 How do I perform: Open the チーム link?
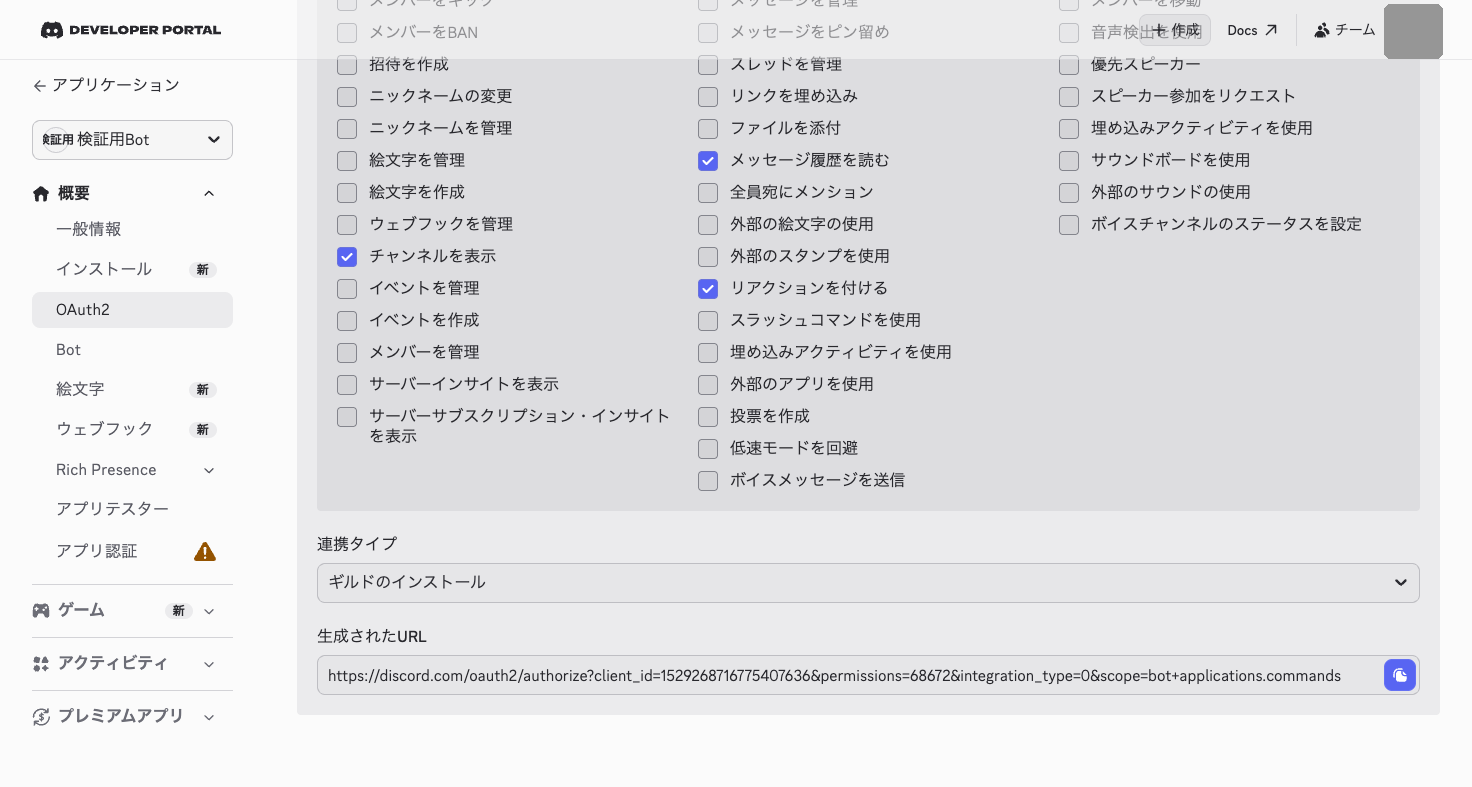pyautogui.click(x=1345, y=30)
